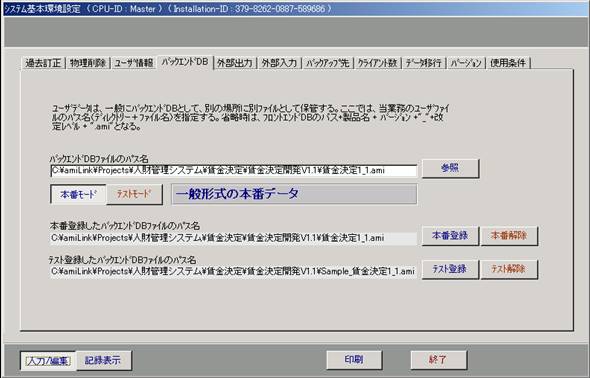The height and width of the screenshot is (378, 590).
Task: Select 記録表示 mode at bottom
Action: coord(103,361)
